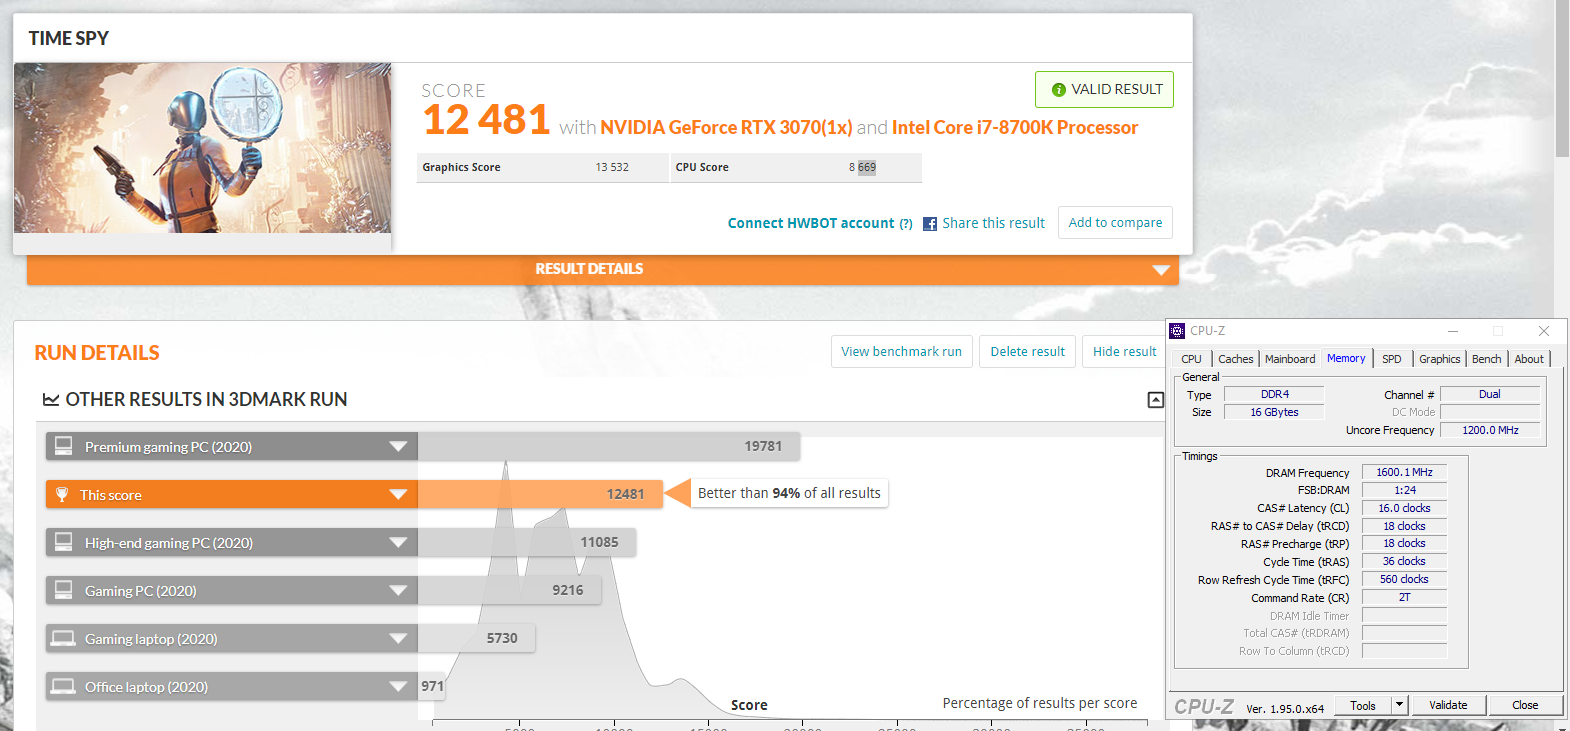1570x731 pixels.
Task: Expand the Premium gaming PC (2020) row
Action: click(398, 447)
